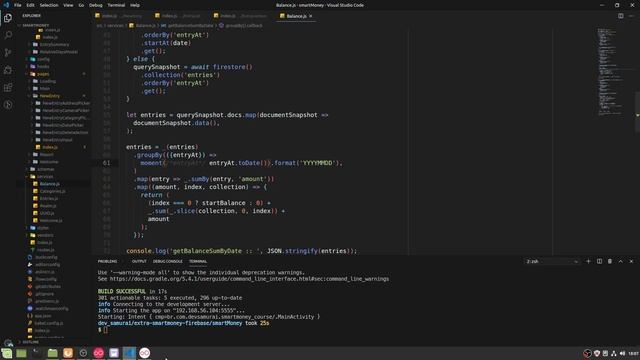This screenshot has height=360, width=640.
Task: Click the shield icon in system tray
Action: pos(597,353)
